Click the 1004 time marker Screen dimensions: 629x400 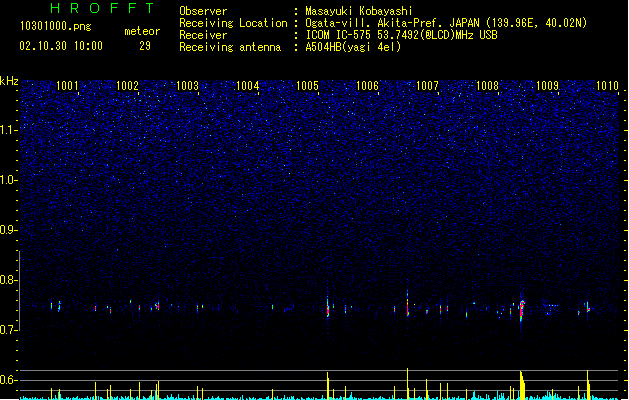click(248, 86)
